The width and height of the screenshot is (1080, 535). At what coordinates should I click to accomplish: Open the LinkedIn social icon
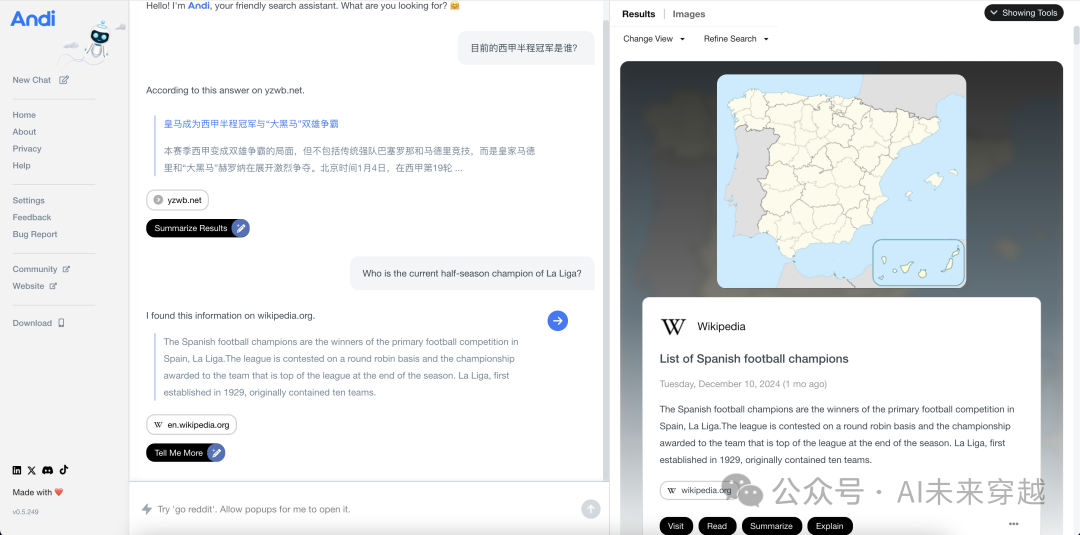tap(17, 470)
